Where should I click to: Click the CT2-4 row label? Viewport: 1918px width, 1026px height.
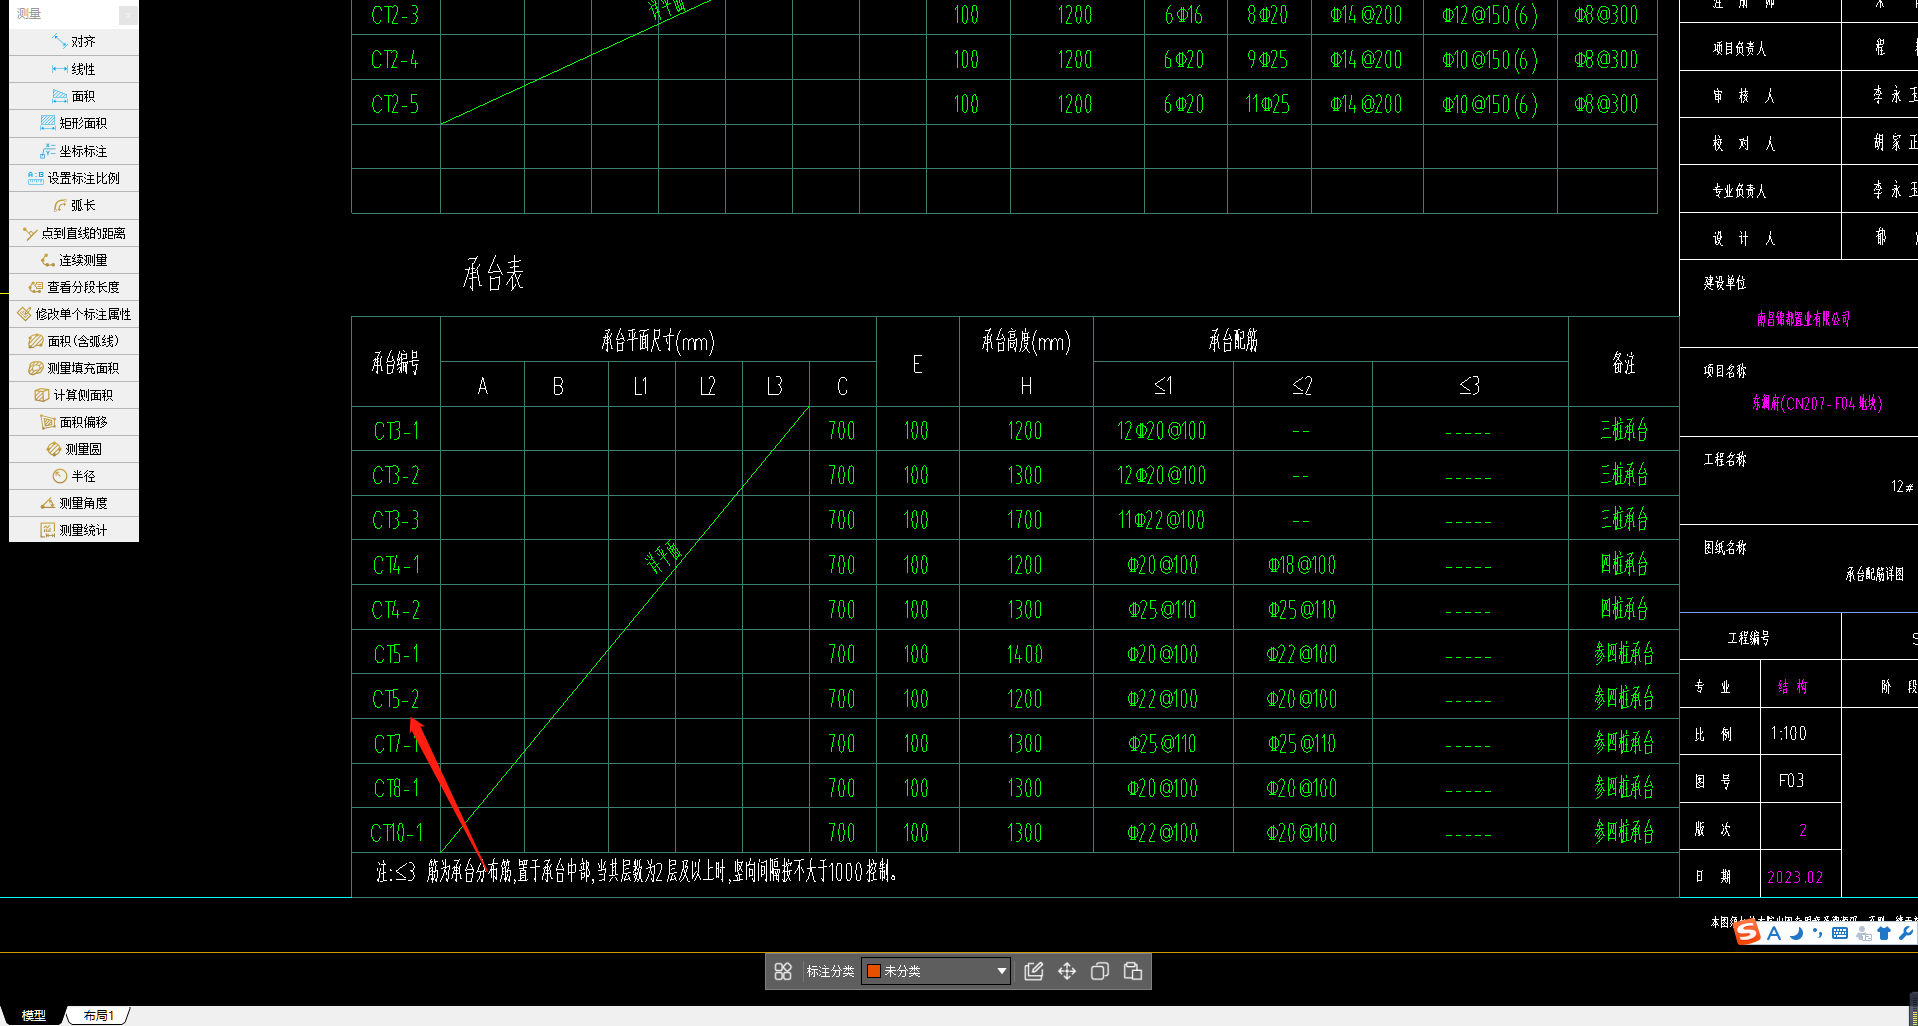tap(395, 60)
